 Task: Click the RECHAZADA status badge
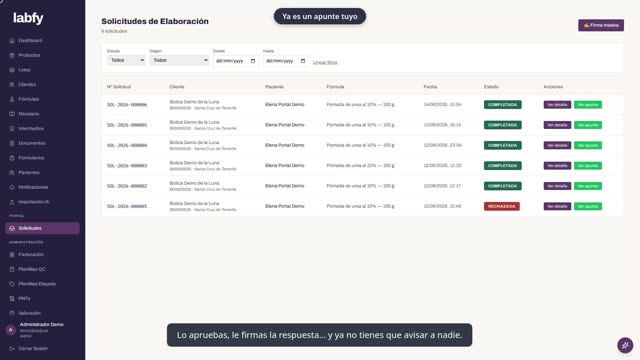tap(502, 207)
